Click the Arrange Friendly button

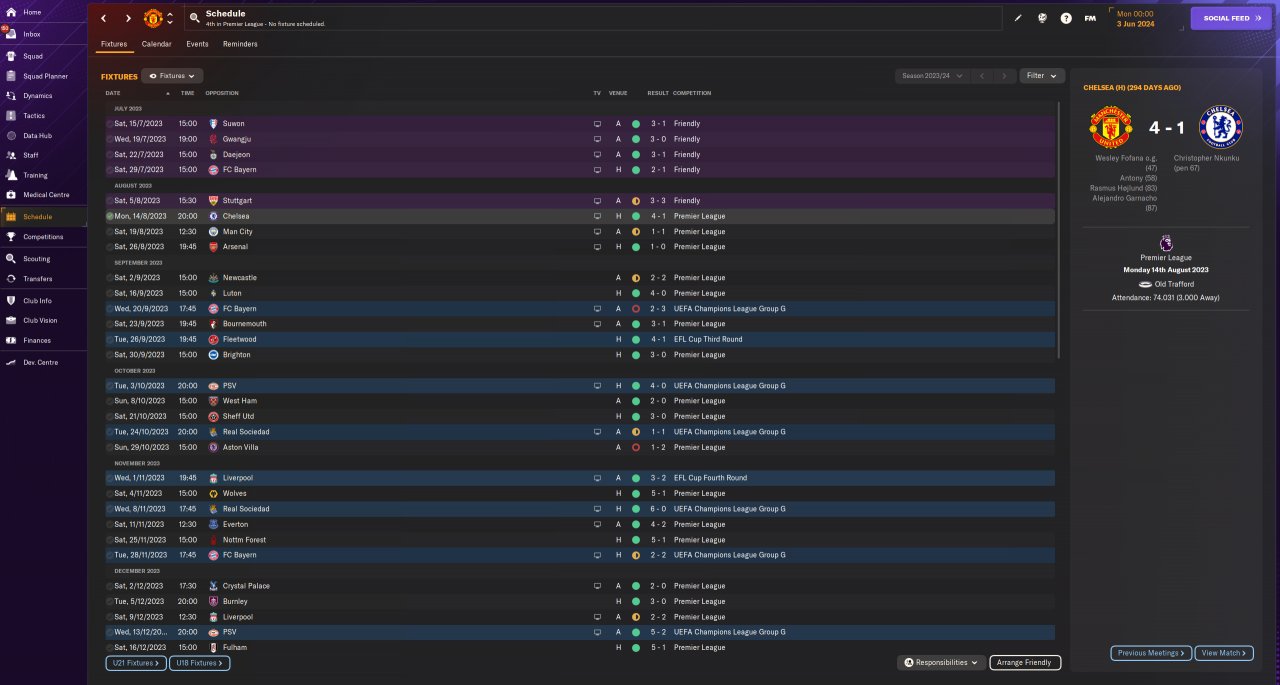tap(1025, 662)
